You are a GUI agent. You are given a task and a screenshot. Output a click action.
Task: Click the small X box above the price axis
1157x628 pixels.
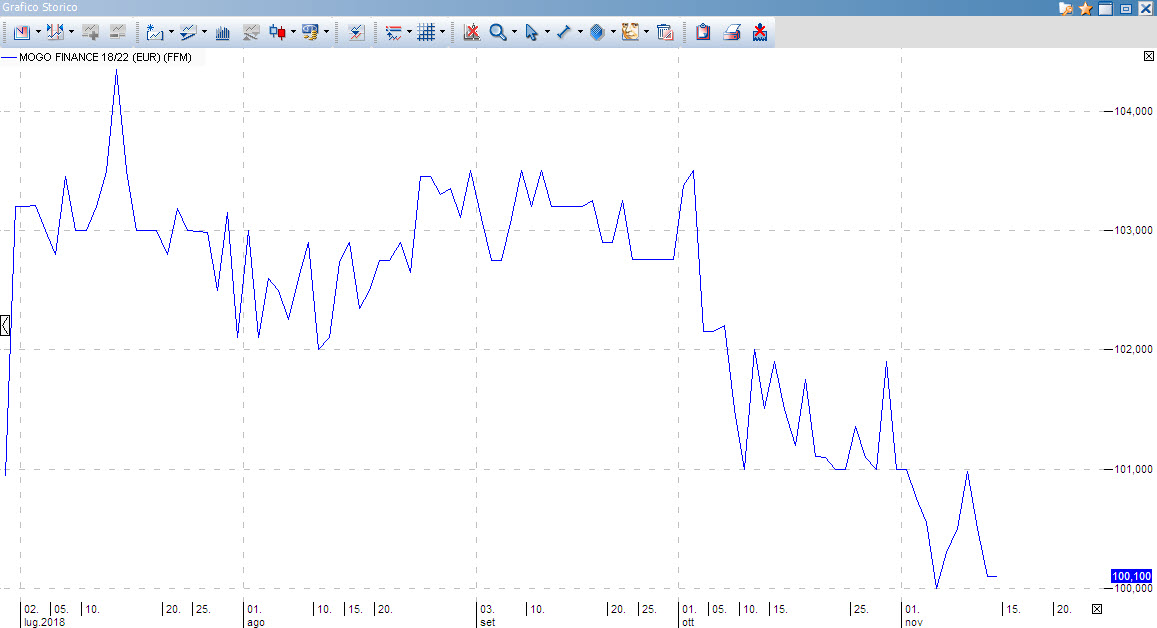click(1149, 56)
